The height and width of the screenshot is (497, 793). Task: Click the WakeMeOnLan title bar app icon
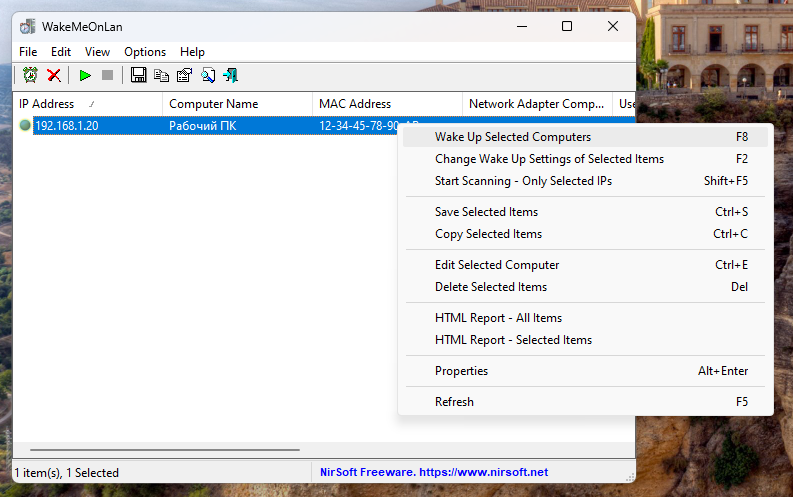coord(28,27)
